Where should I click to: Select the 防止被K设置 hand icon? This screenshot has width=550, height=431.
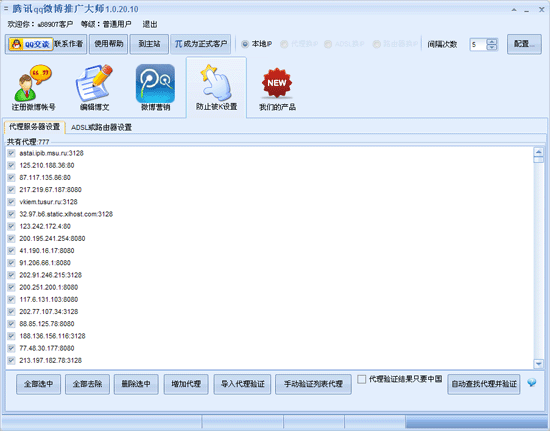point(216,87)
